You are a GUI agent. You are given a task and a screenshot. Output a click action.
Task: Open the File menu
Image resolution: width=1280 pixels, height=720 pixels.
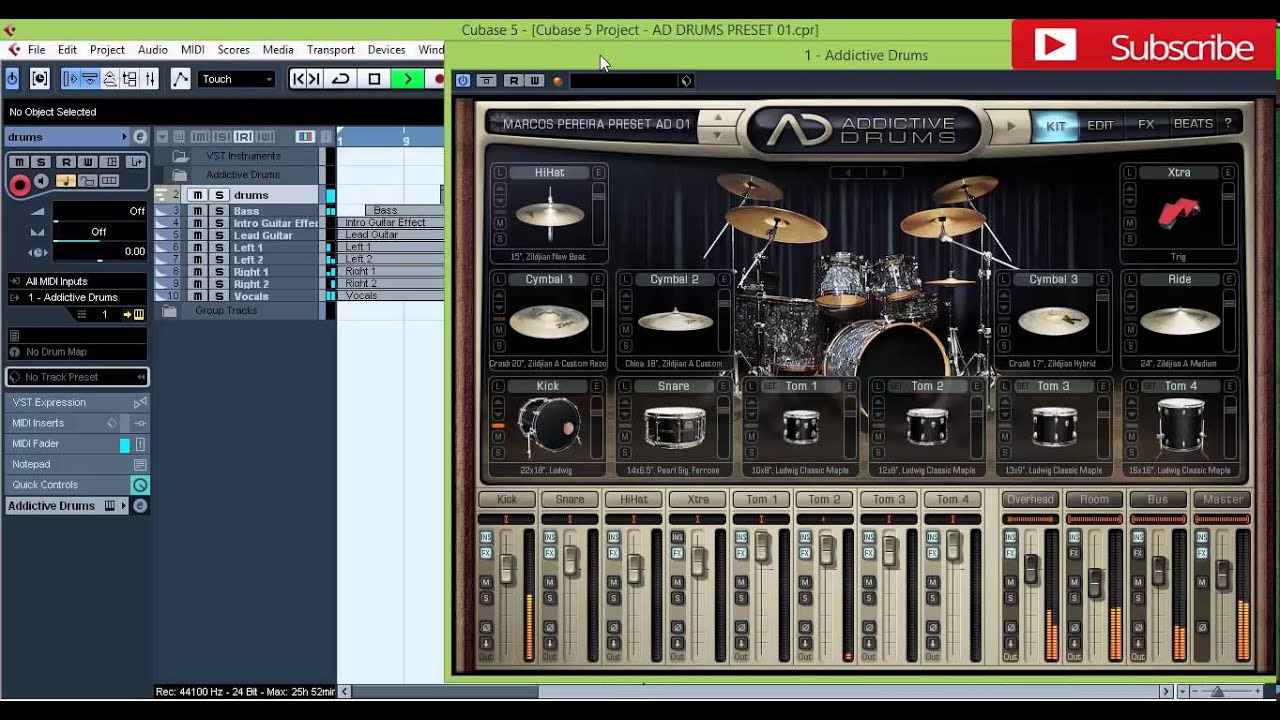point(36,50)
